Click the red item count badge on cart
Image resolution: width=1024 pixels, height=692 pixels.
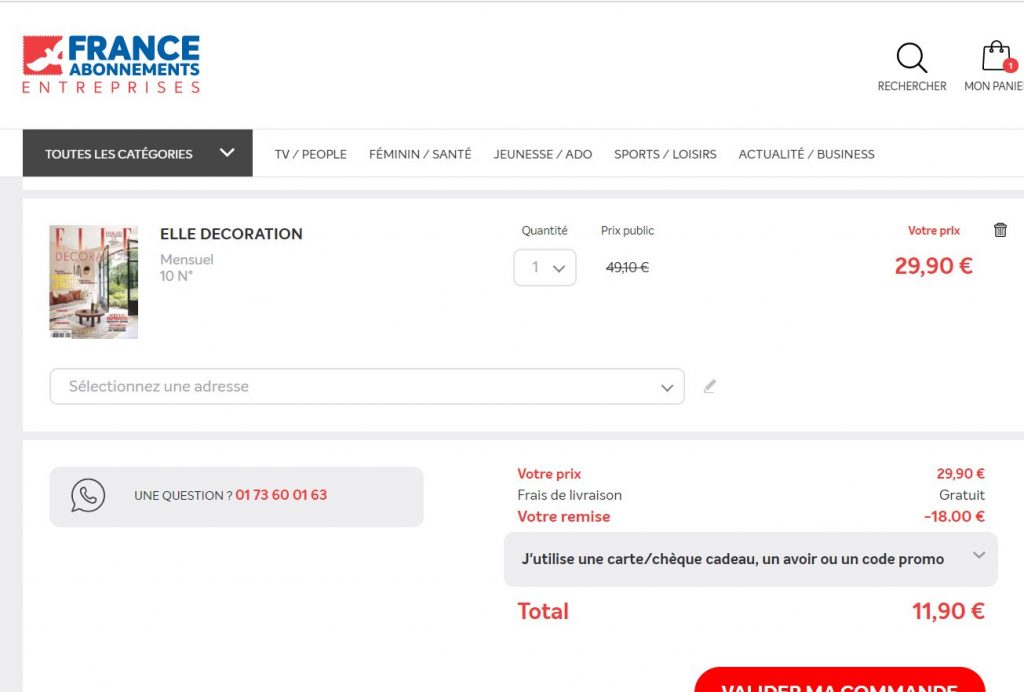[x=1010, y=65]
